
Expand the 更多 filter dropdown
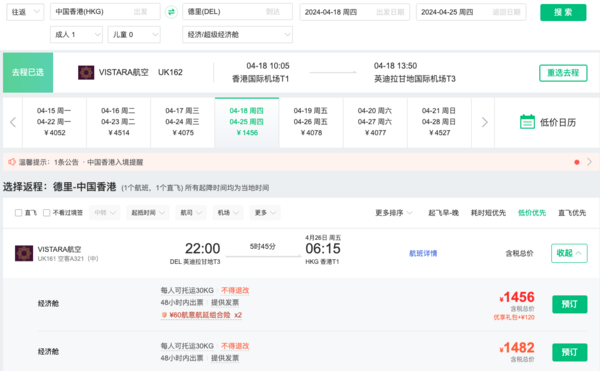click(265, 213)
